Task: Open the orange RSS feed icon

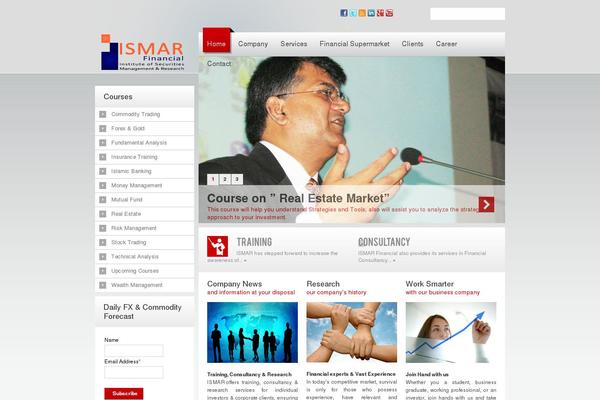Action: pyautogui.click(x=362, y=13)
